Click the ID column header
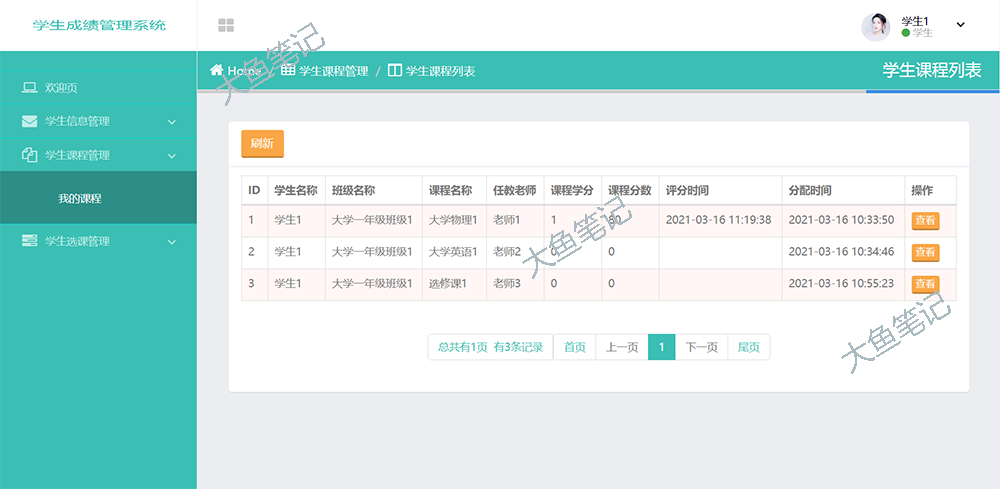This screenshot has height=489, width=1000. click(x=254, y=190)
